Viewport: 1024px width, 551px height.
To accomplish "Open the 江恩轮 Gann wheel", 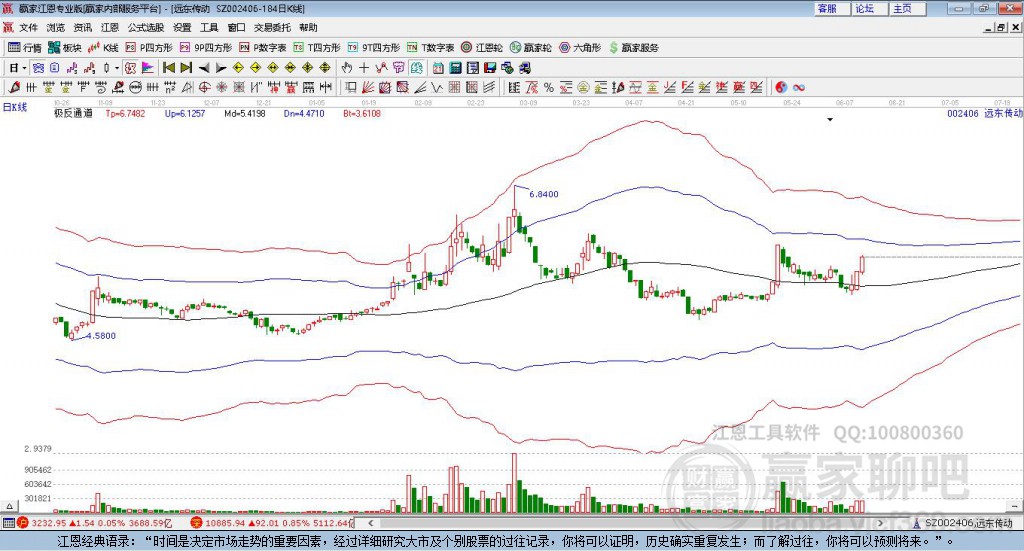I will pos(482,48).
